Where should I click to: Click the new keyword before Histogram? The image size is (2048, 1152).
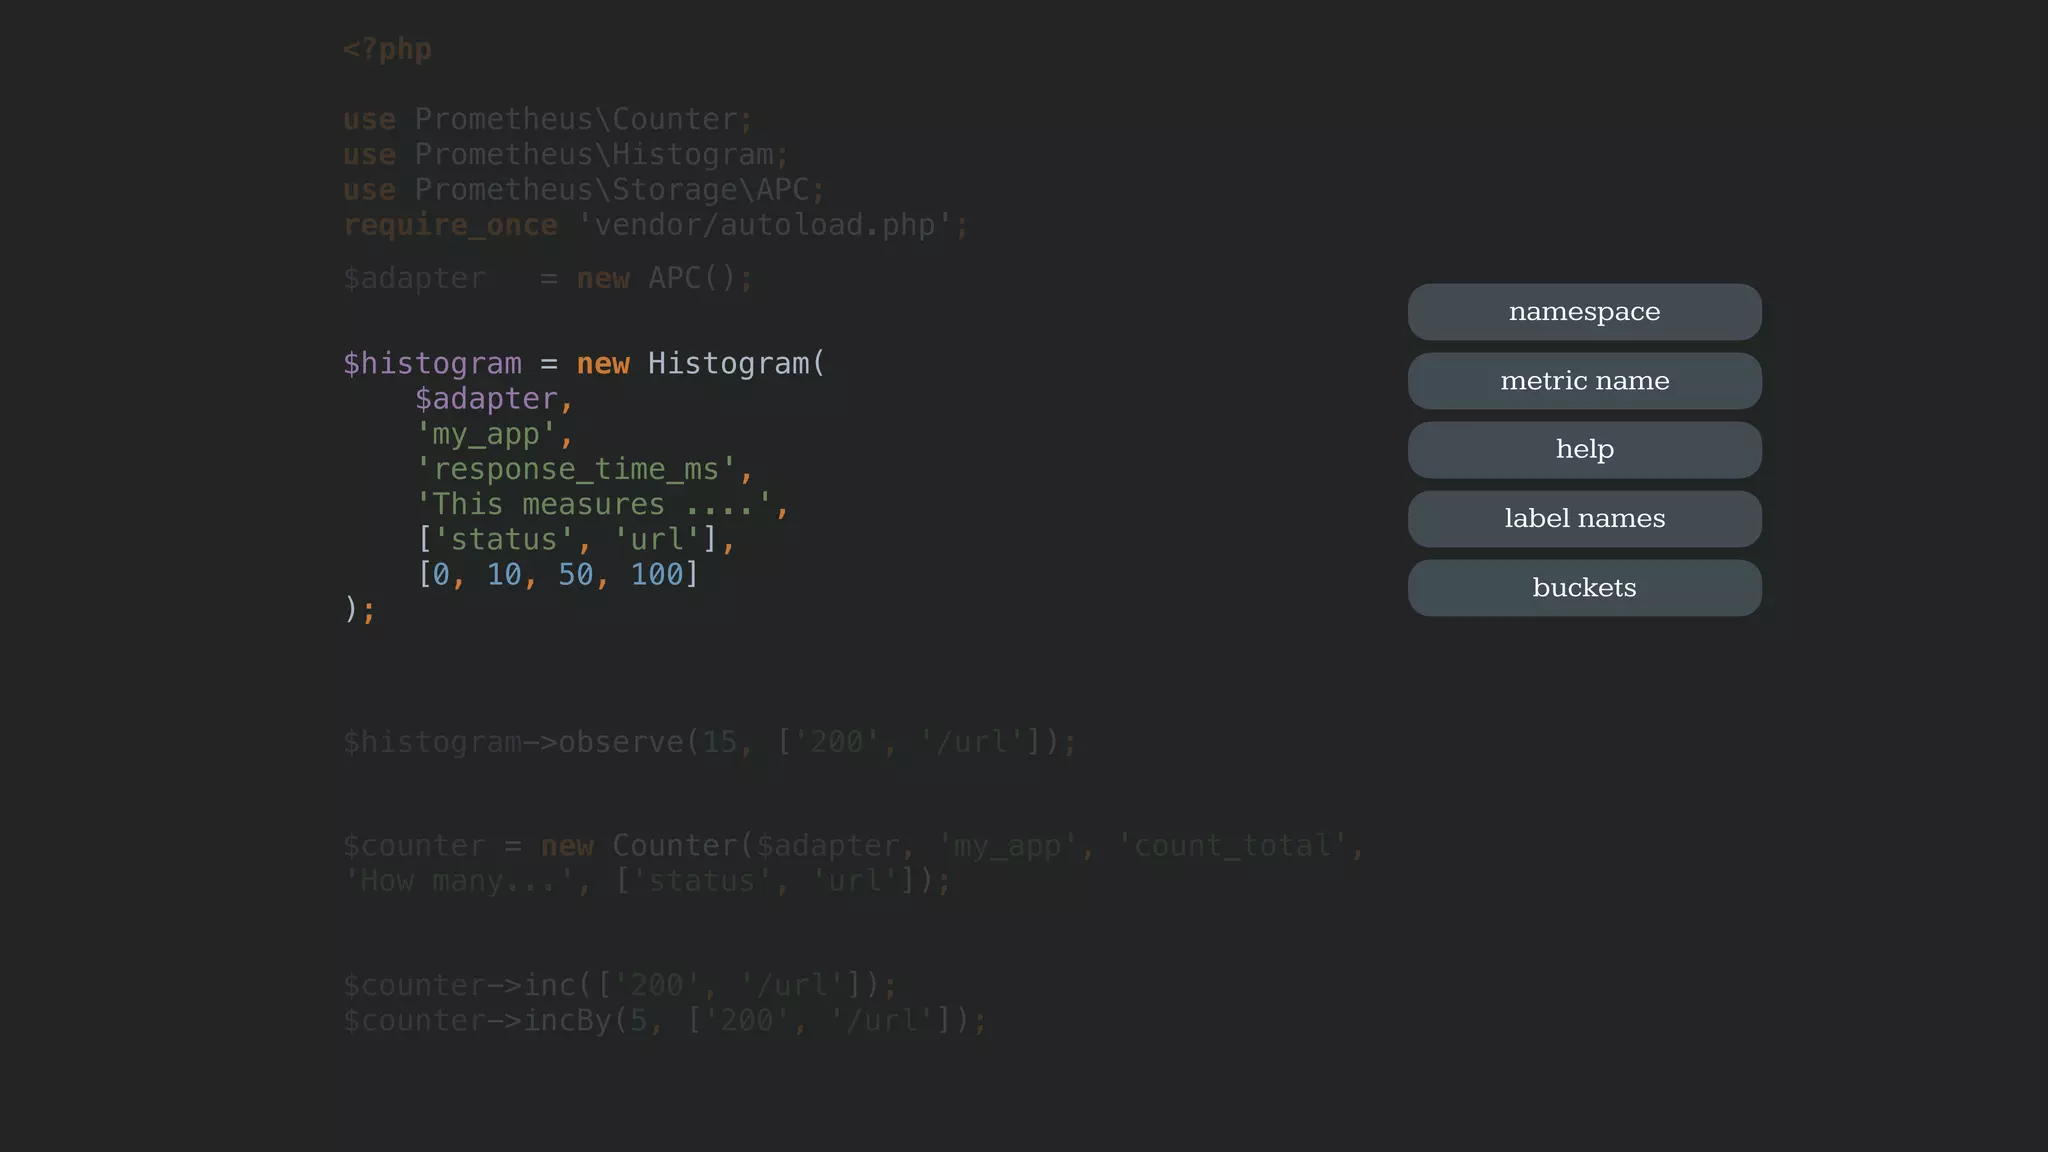pos(603,364)
